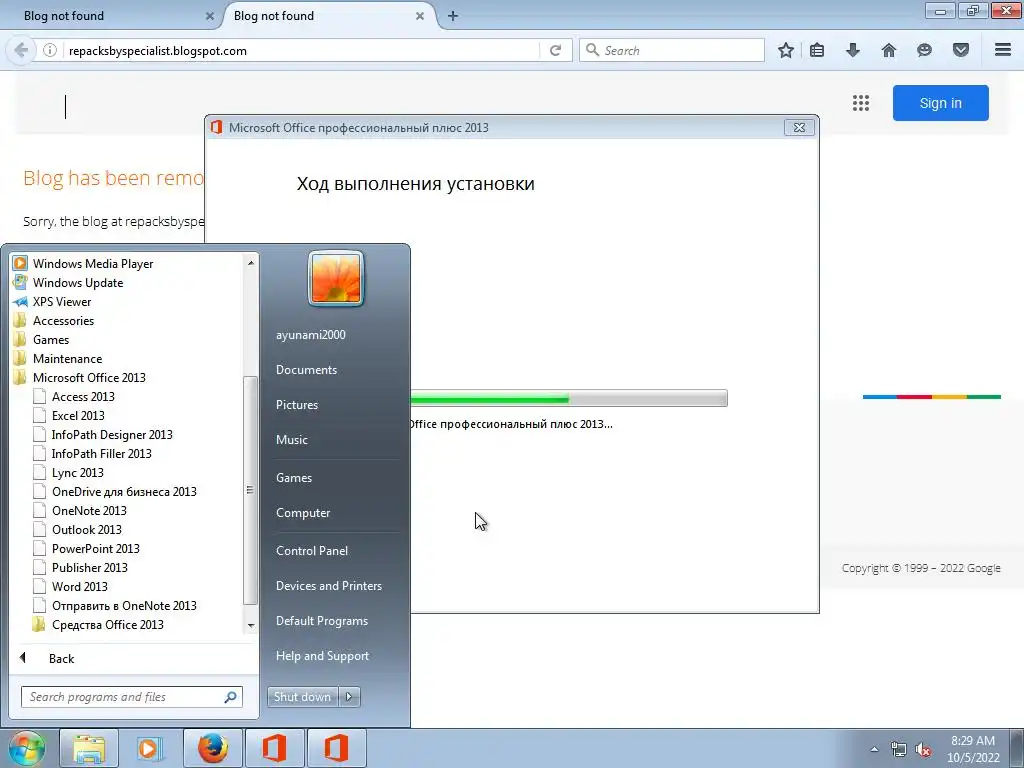
Task: Open OneDrive для бизнеса 2013
Action: [x=124, y=491]
